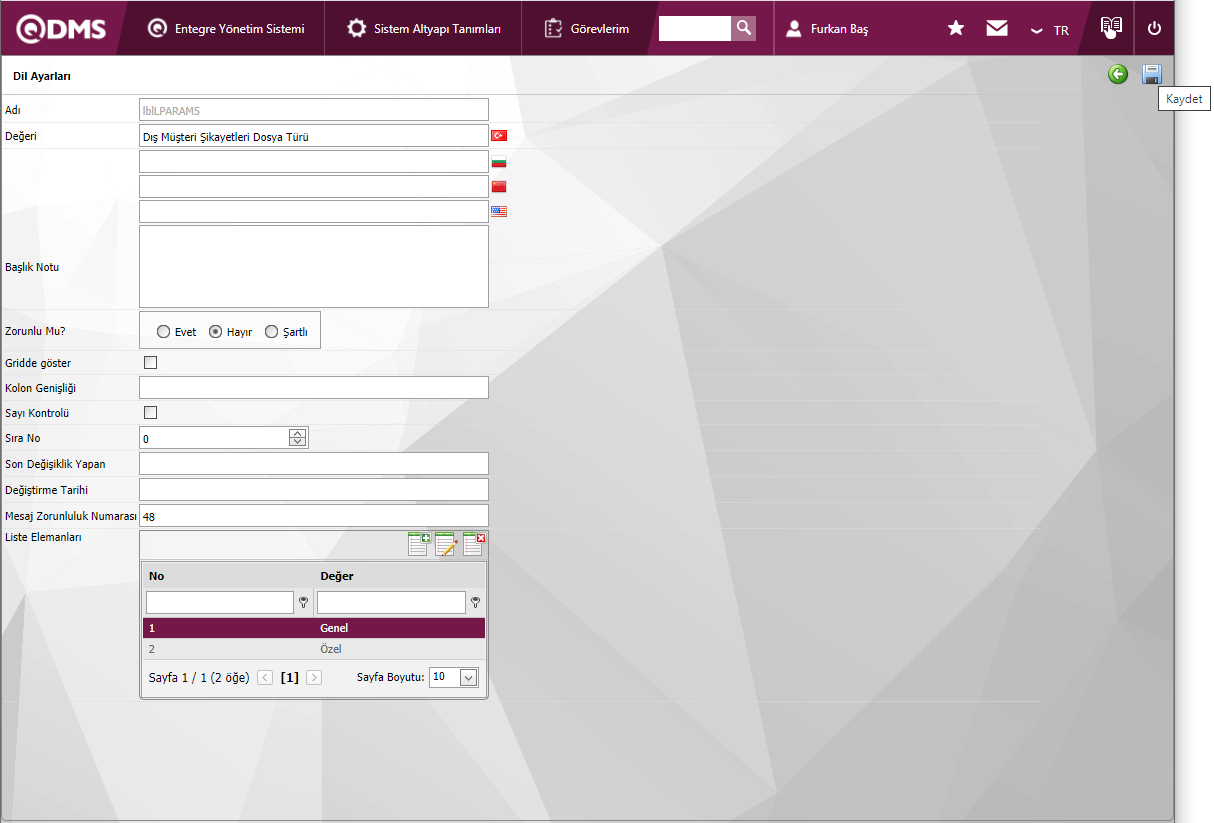Click the Chinese language value field
1214x823 pixels.
coord(314,186)
